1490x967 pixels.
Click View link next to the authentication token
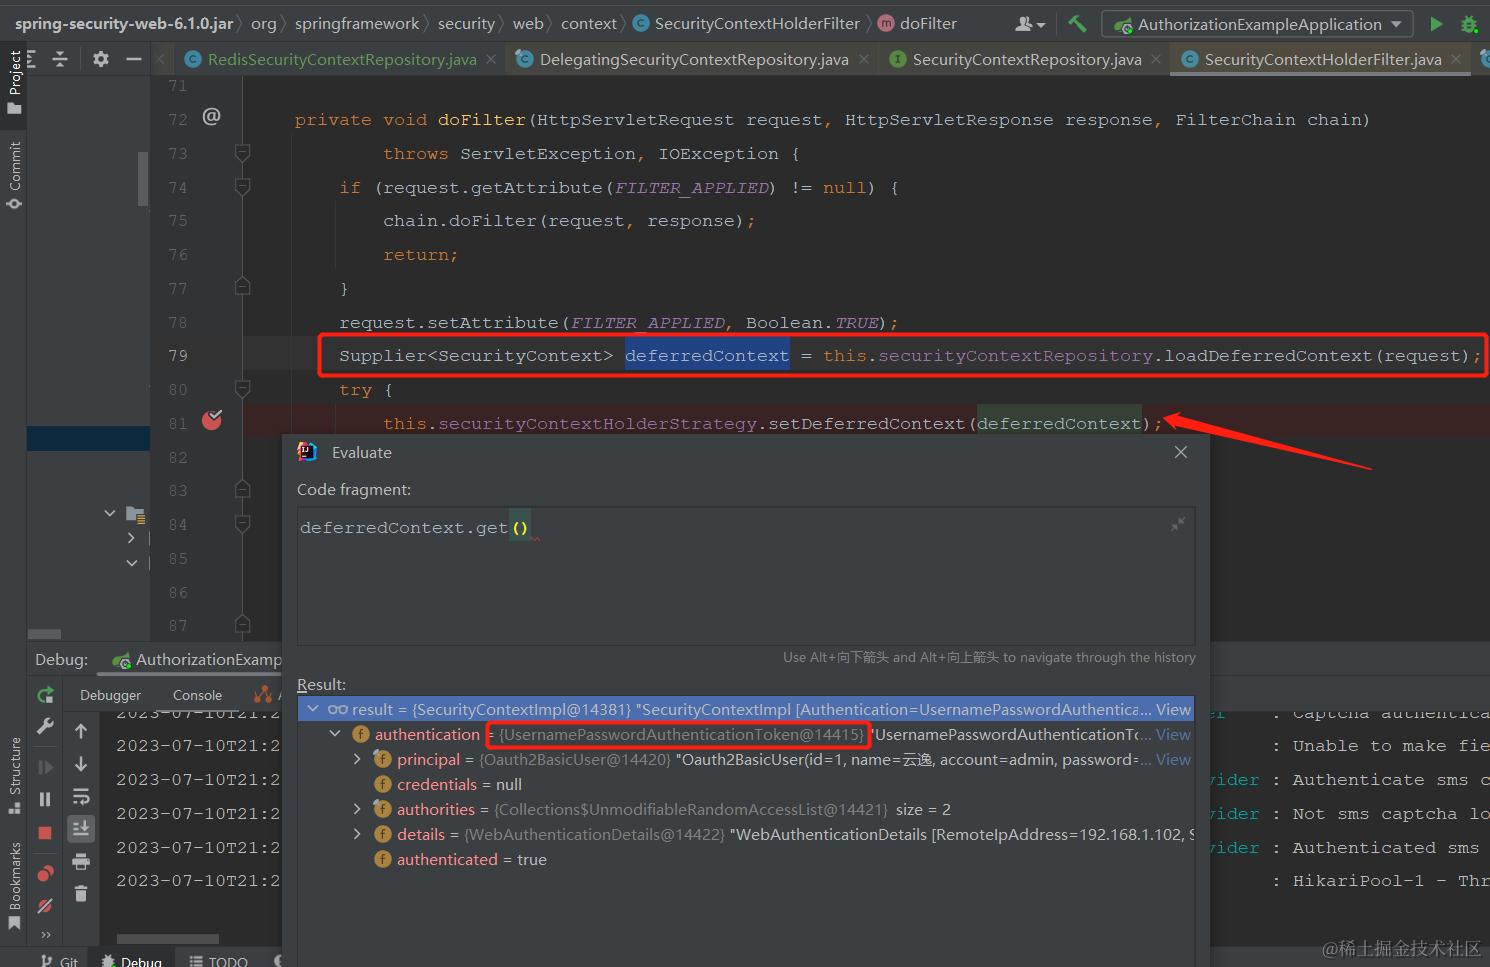coord(1172,734)
